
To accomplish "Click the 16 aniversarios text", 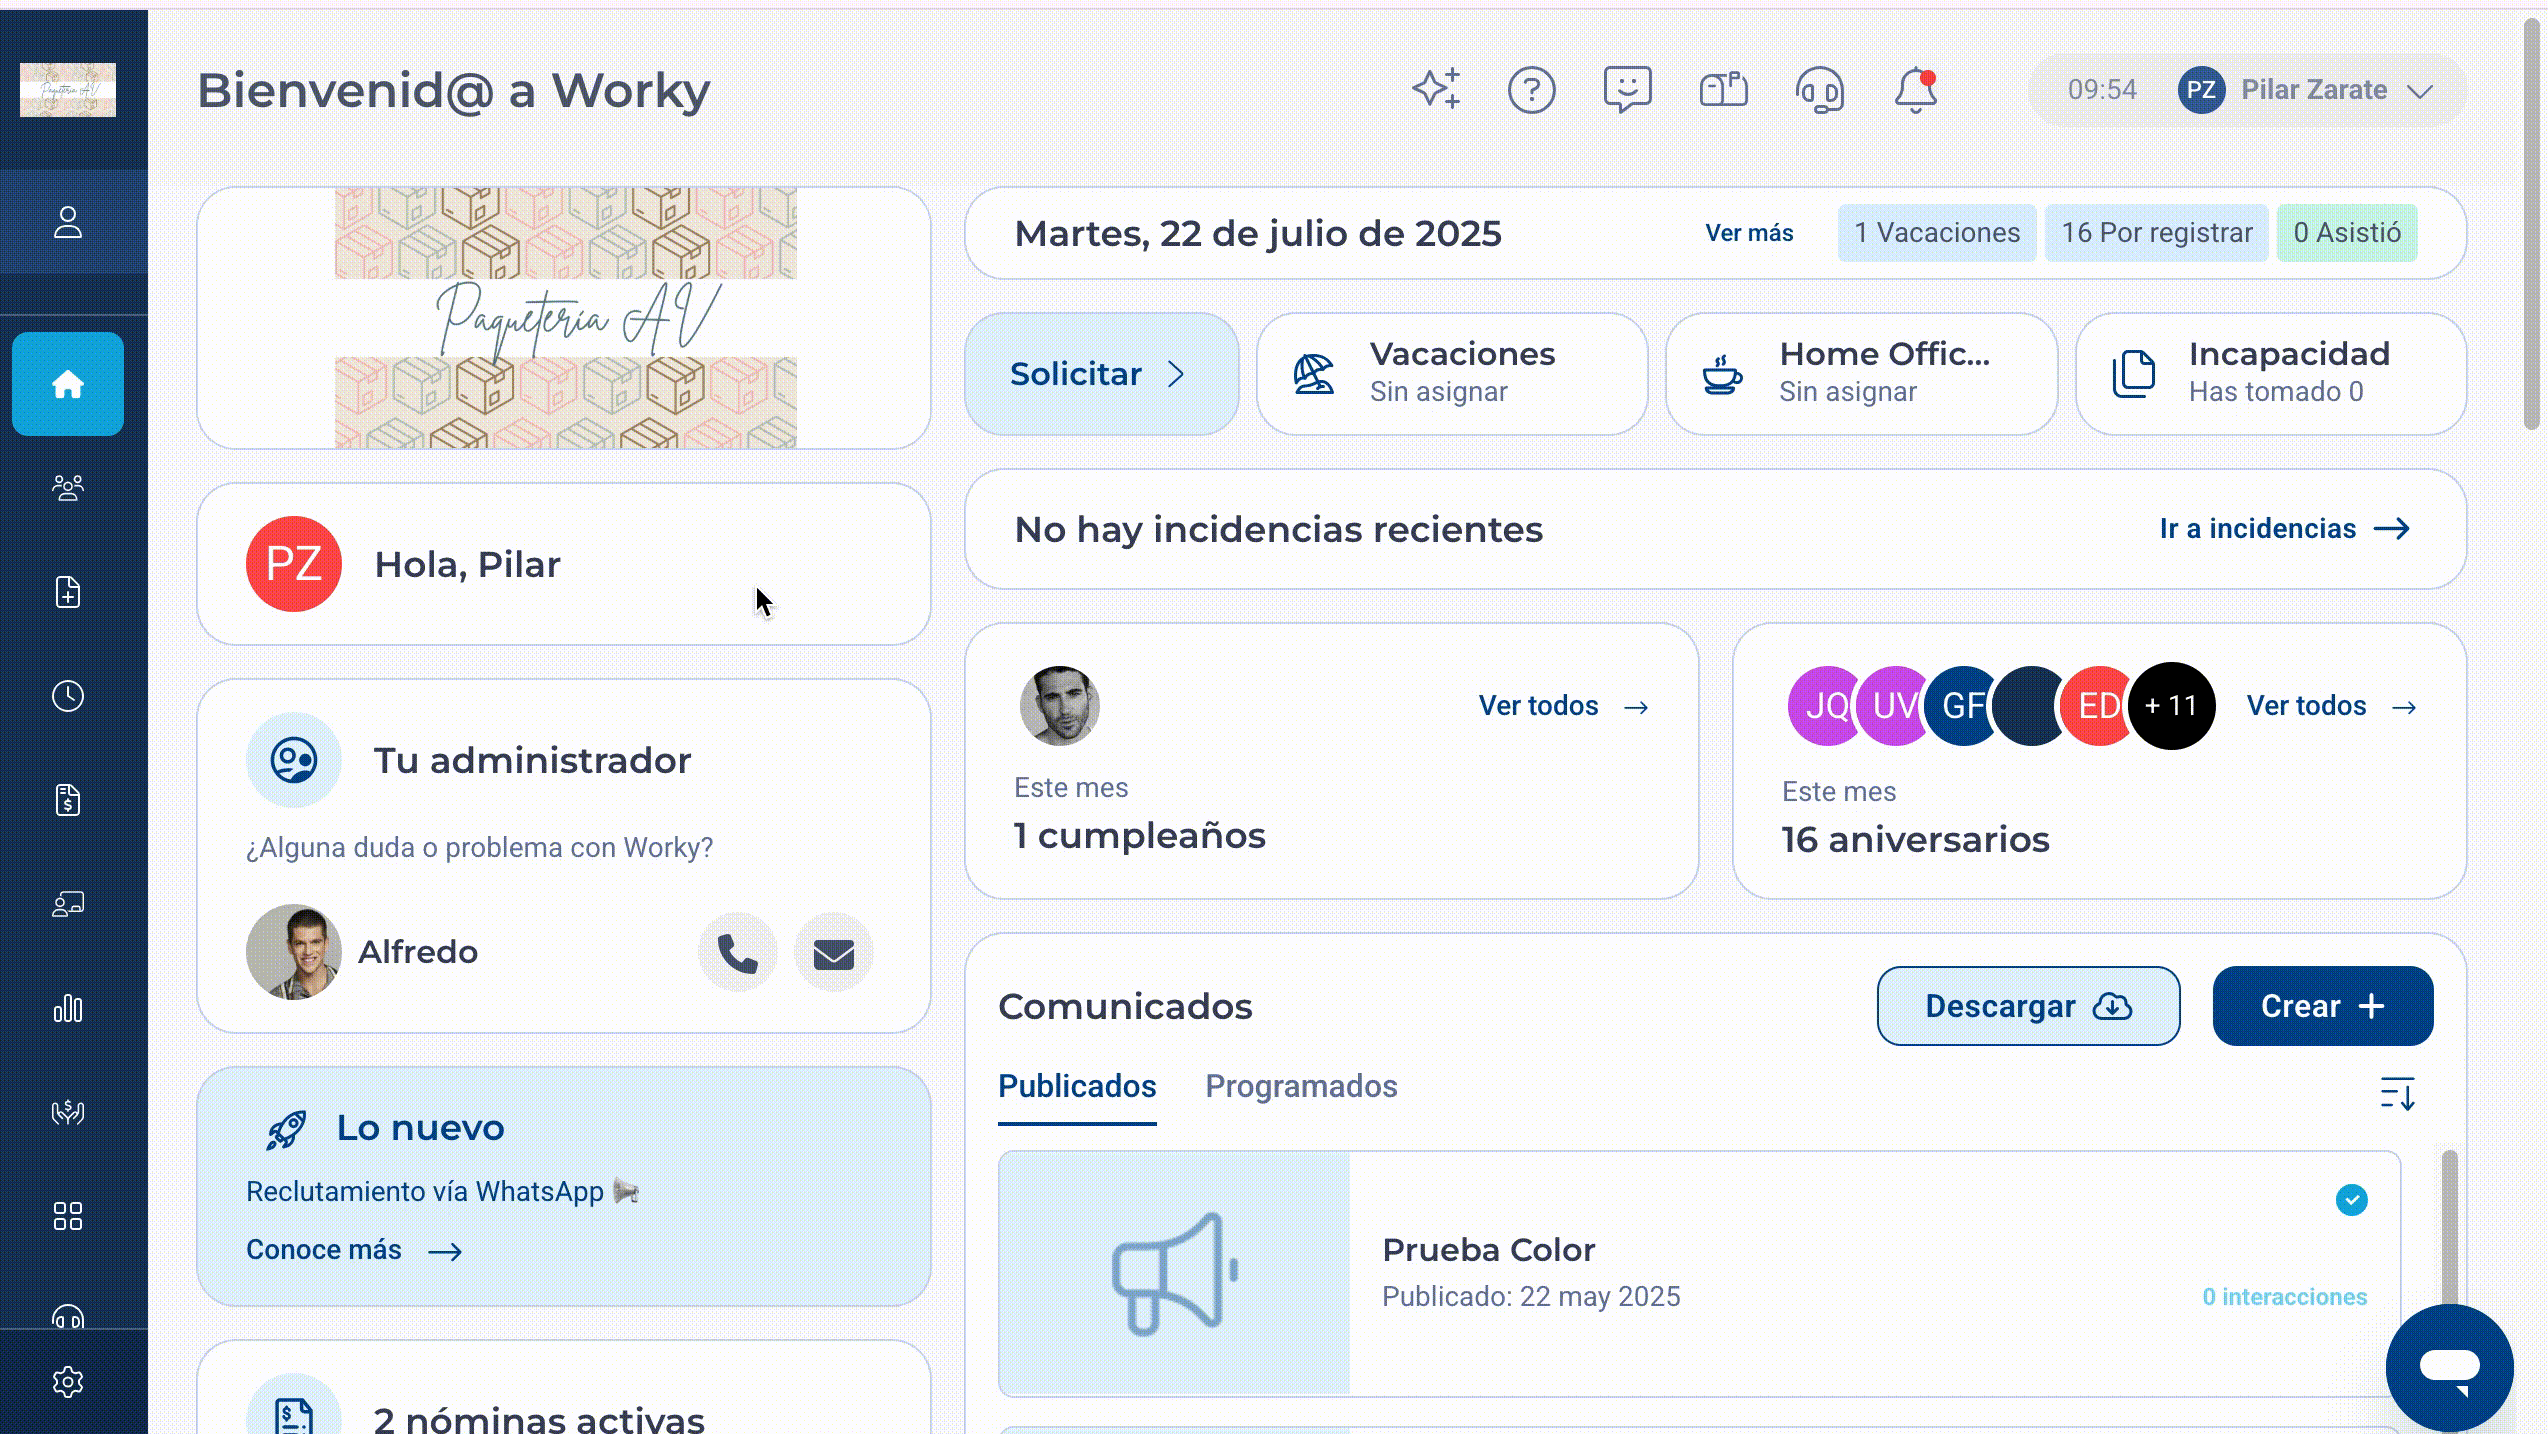I will [x=1915, y=840].
